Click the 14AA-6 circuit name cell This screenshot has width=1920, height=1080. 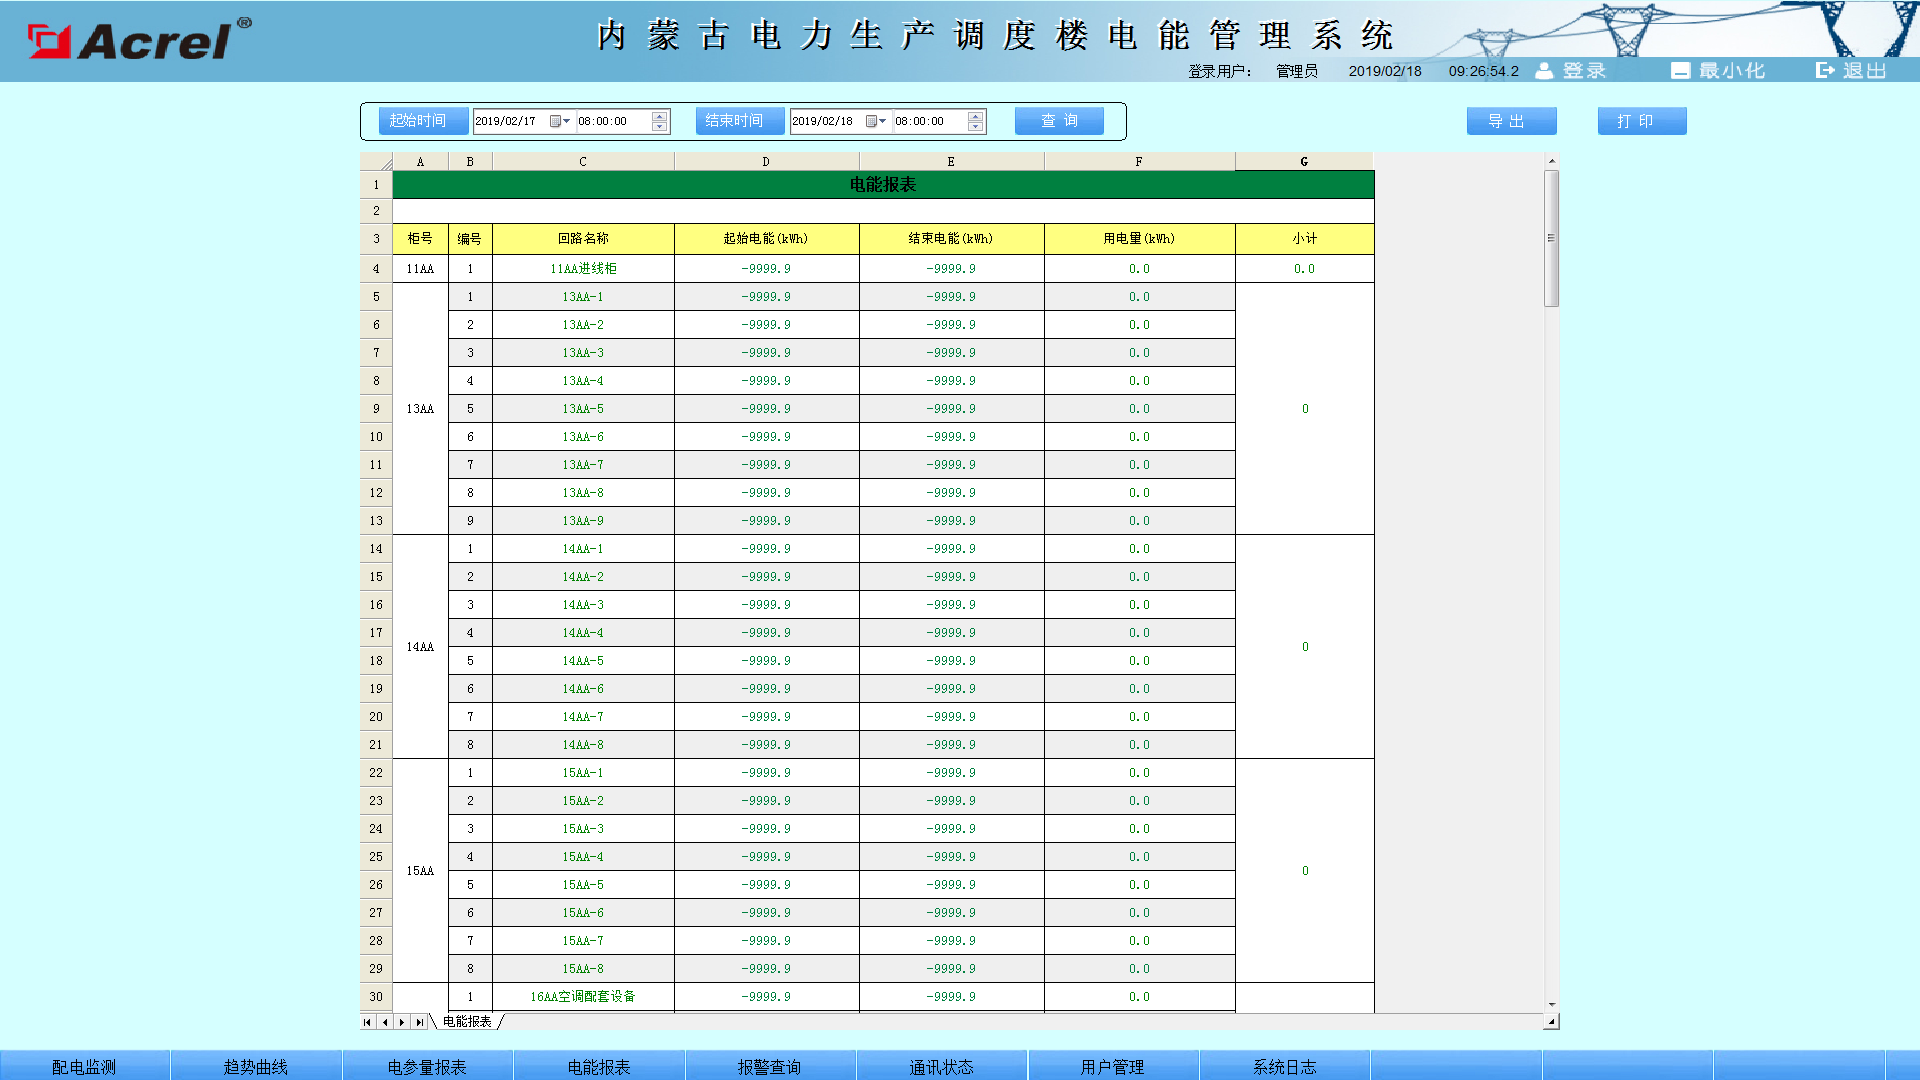(x=583, y=689)
